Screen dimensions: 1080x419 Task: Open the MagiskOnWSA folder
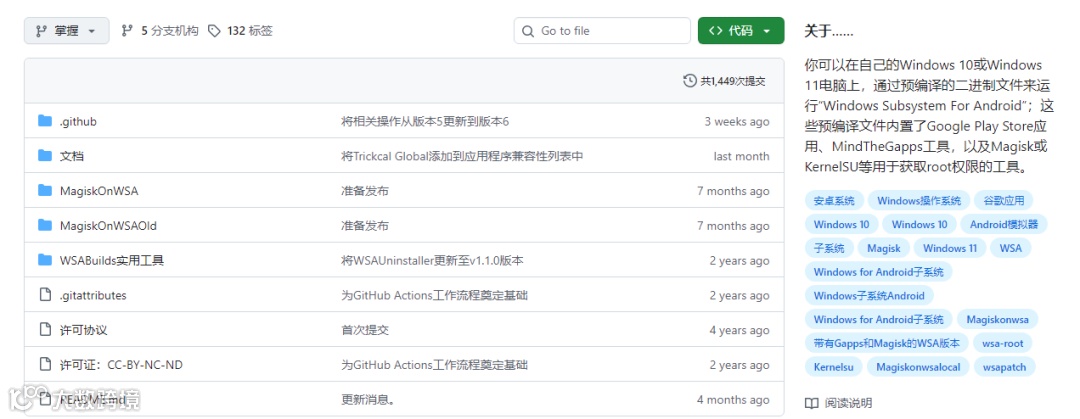(x=99, y=191)
